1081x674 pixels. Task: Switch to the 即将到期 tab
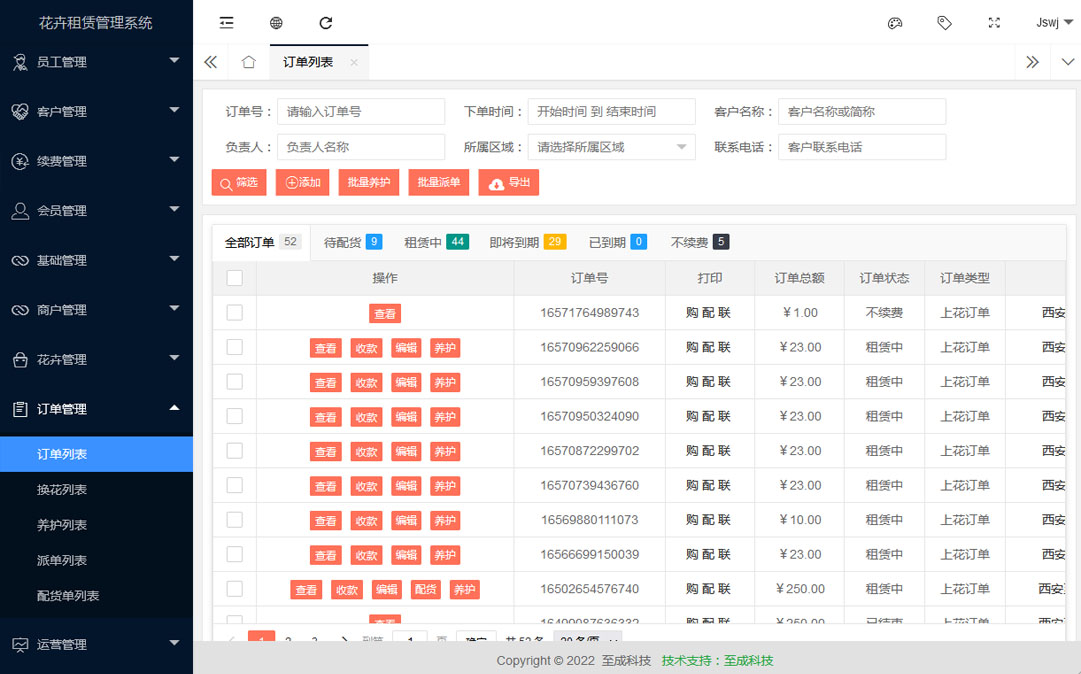pyautogui.click(x=527, y=243)
